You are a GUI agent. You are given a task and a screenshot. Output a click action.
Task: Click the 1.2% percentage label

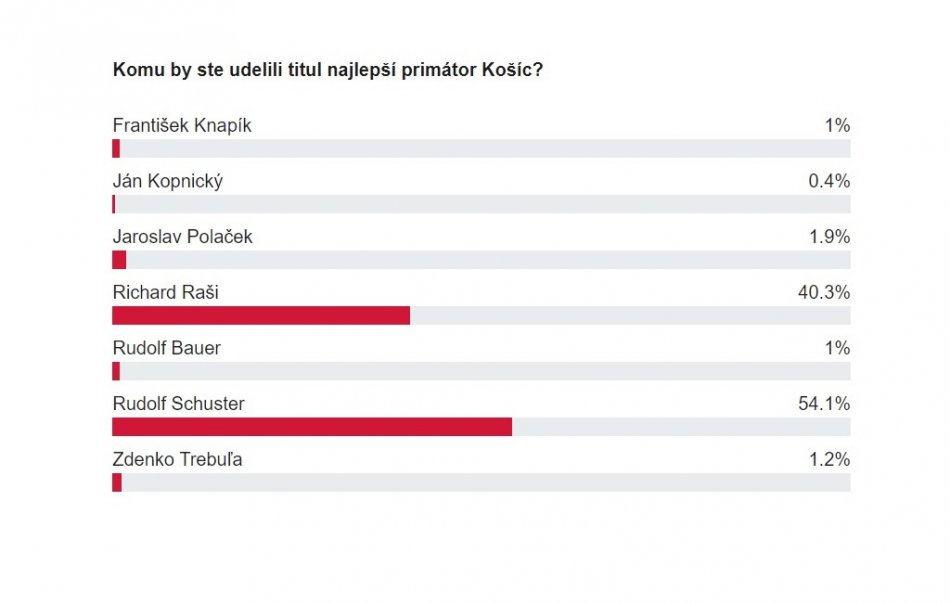[831, 460]
